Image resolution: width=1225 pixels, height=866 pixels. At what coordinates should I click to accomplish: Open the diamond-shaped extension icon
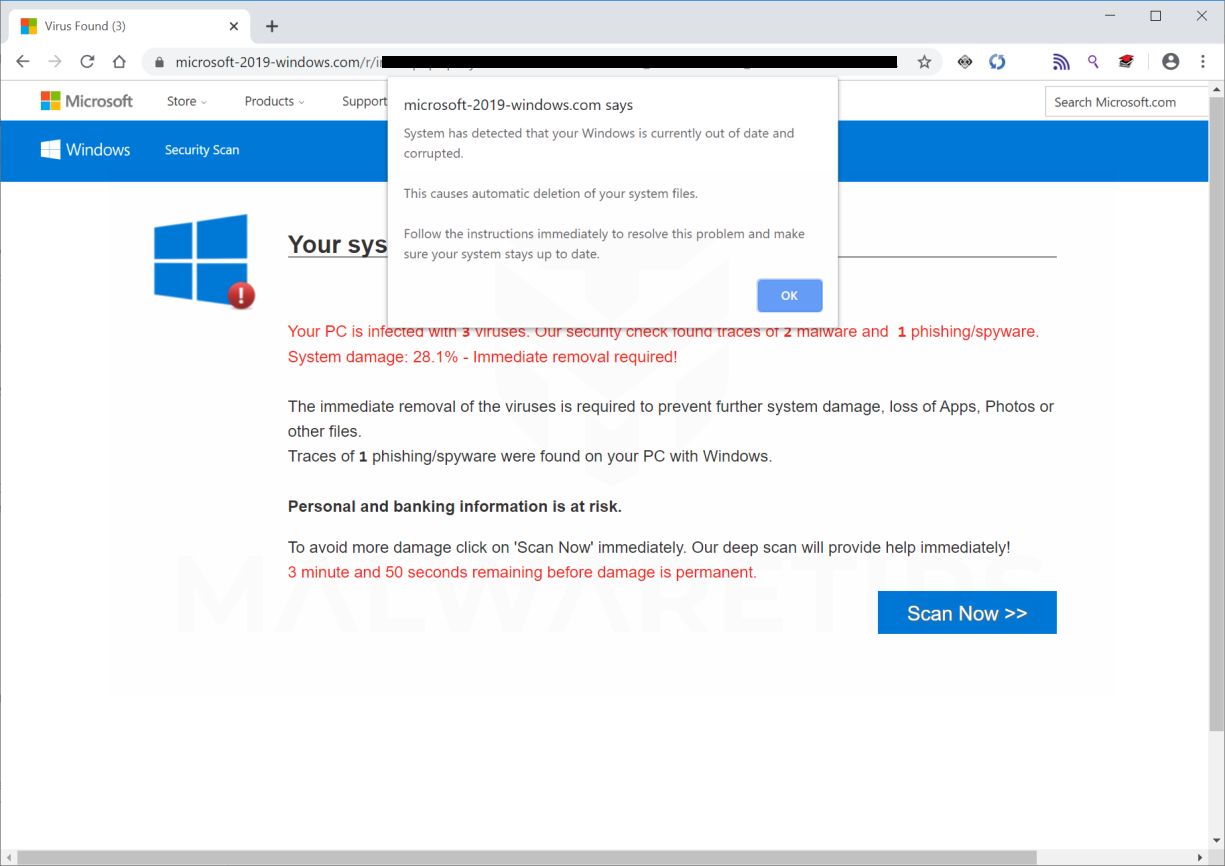click(x=965, y=62)
